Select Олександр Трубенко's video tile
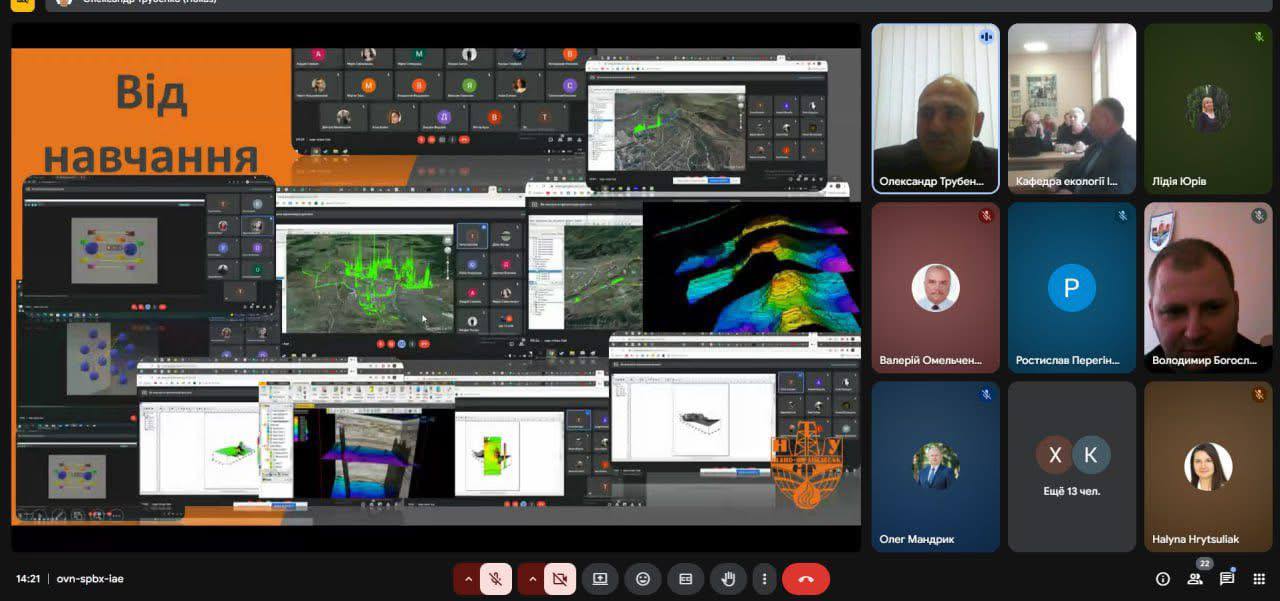 (x=935, y=108)
